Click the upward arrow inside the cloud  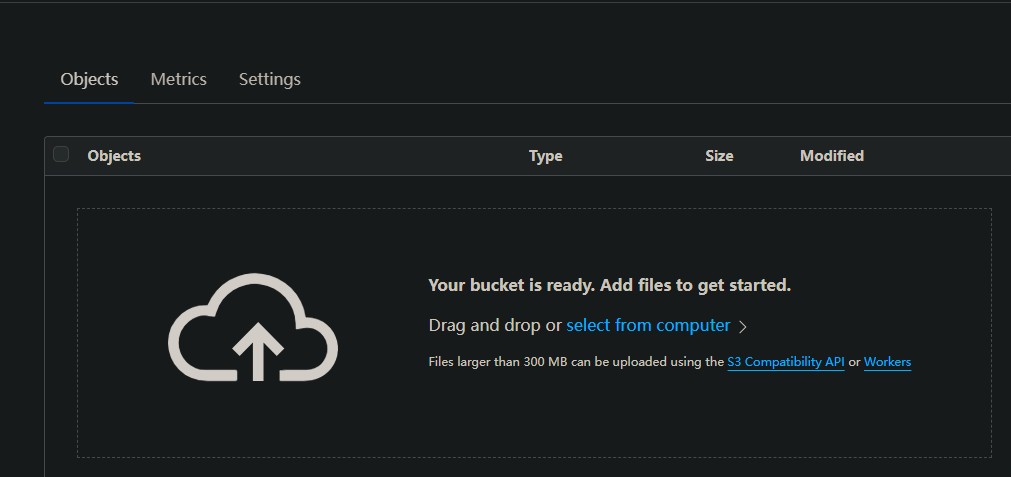[257, 350]
